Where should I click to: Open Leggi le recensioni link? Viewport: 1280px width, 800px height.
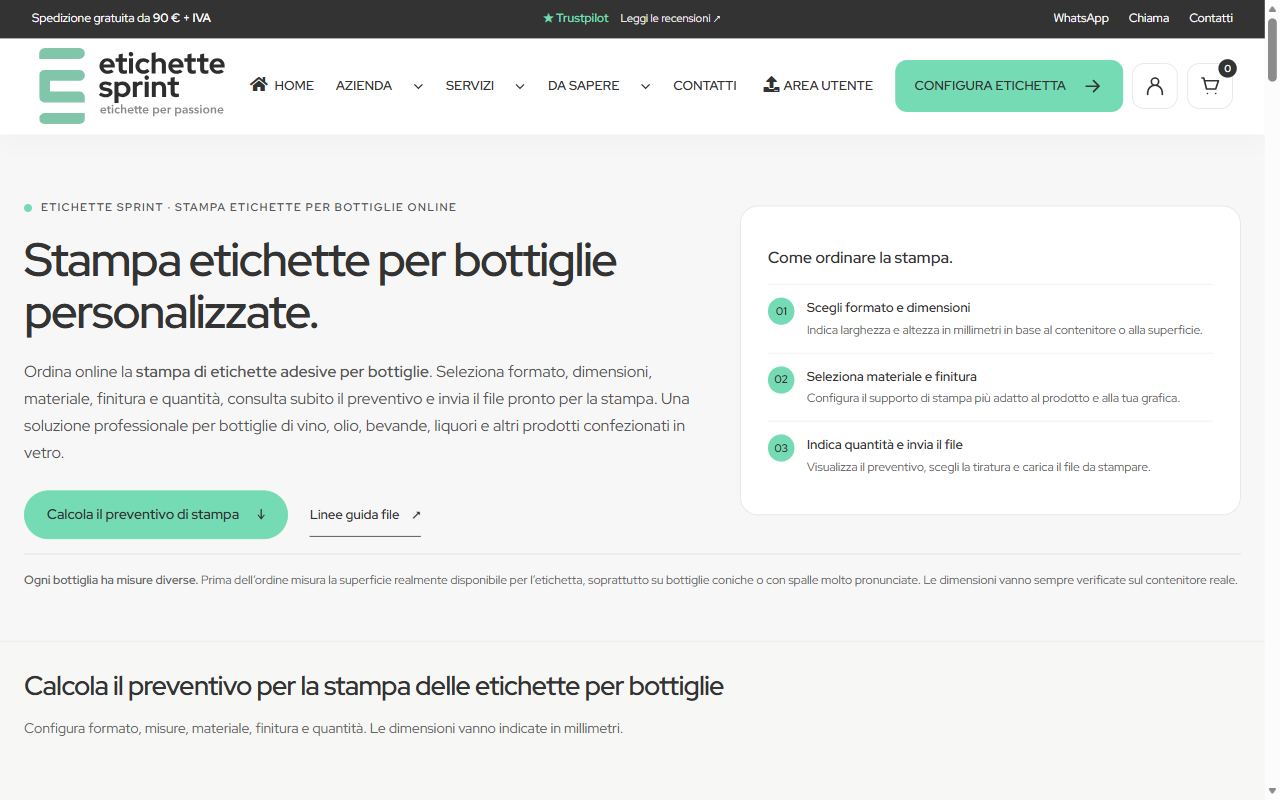point(670,18)
